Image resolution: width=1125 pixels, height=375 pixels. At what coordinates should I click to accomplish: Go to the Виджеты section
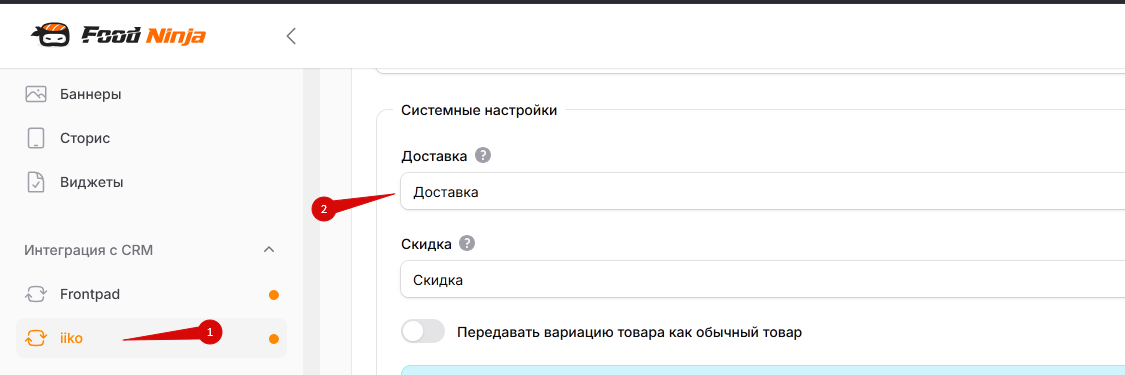tap(151, 182)
